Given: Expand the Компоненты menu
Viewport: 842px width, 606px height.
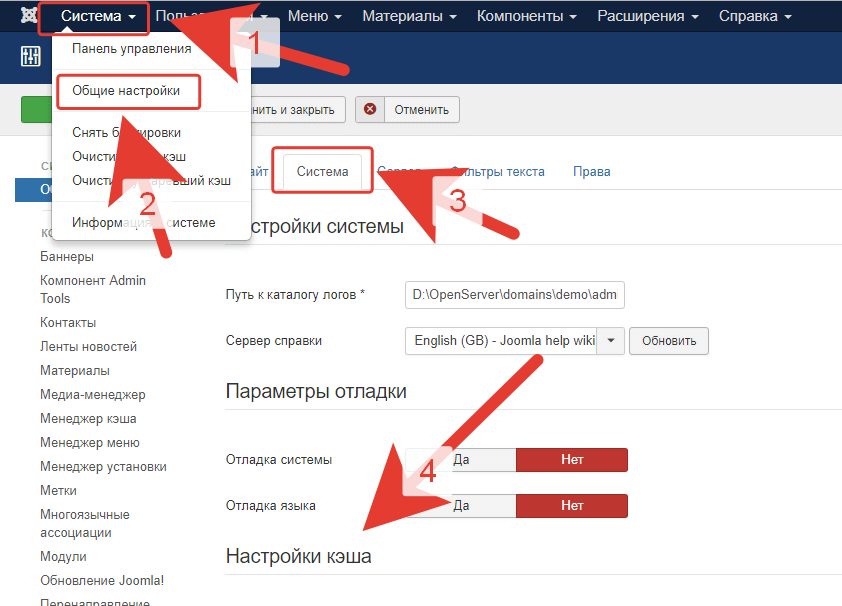Looking at the screenshot, I should click(x=527, y=15).
